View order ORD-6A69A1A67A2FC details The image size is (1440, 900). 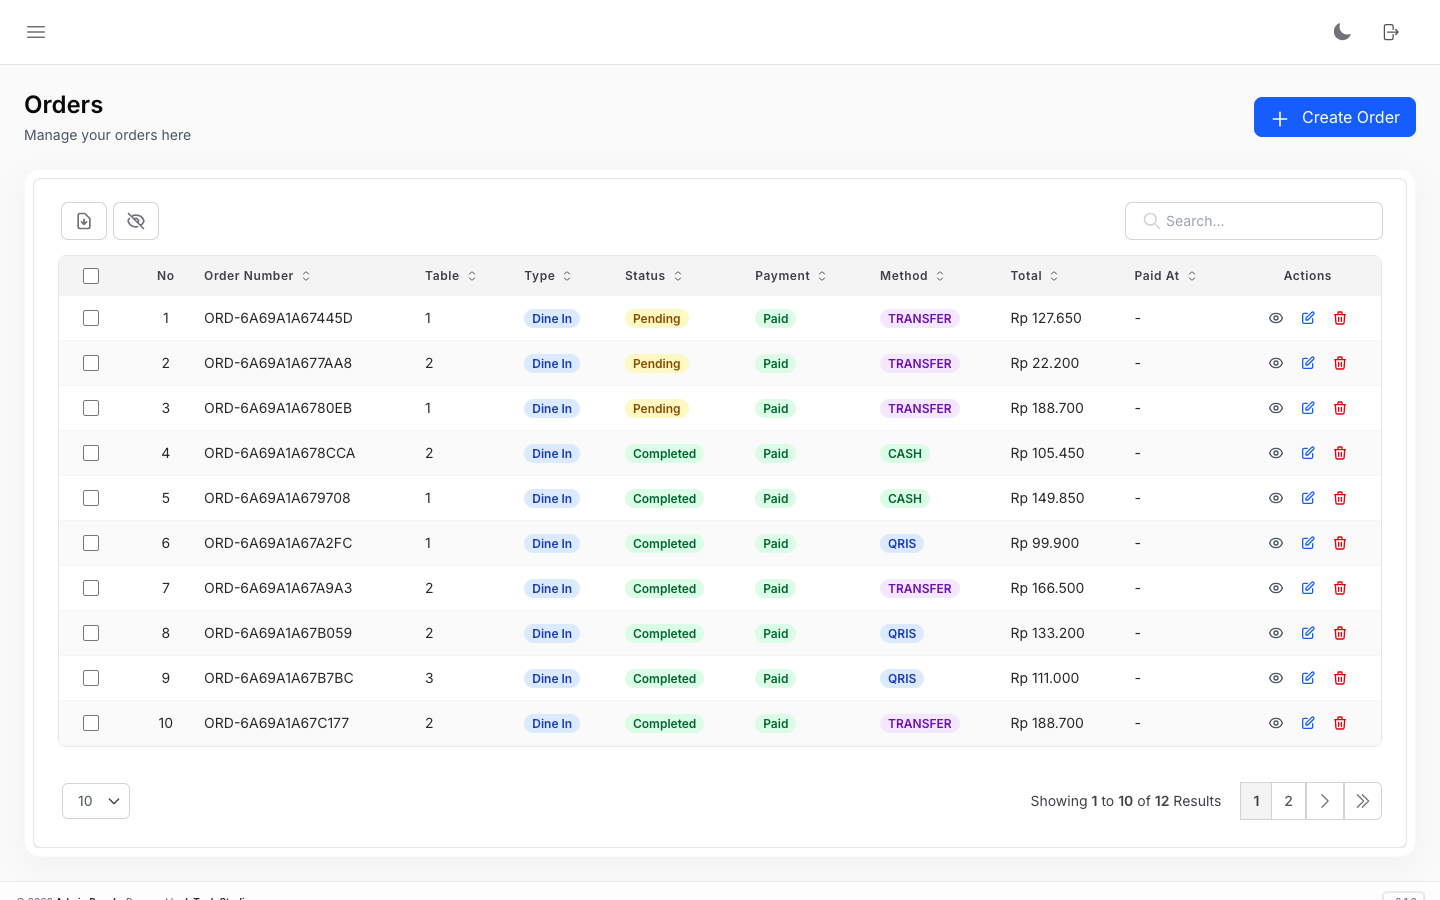[1276, 543]
